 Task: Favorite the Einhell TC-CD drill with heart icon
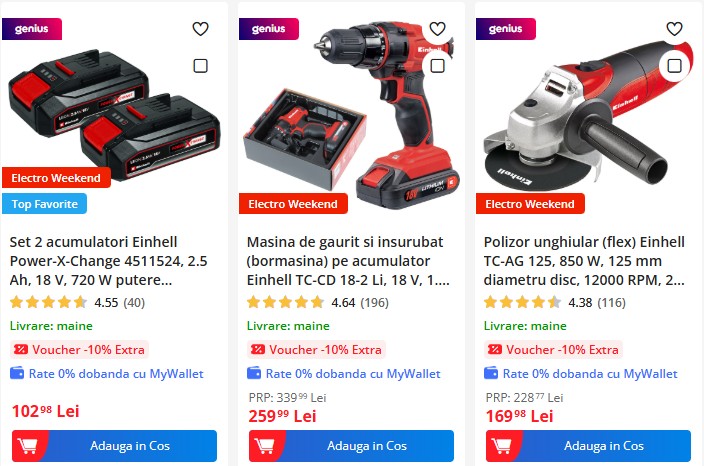437,29
